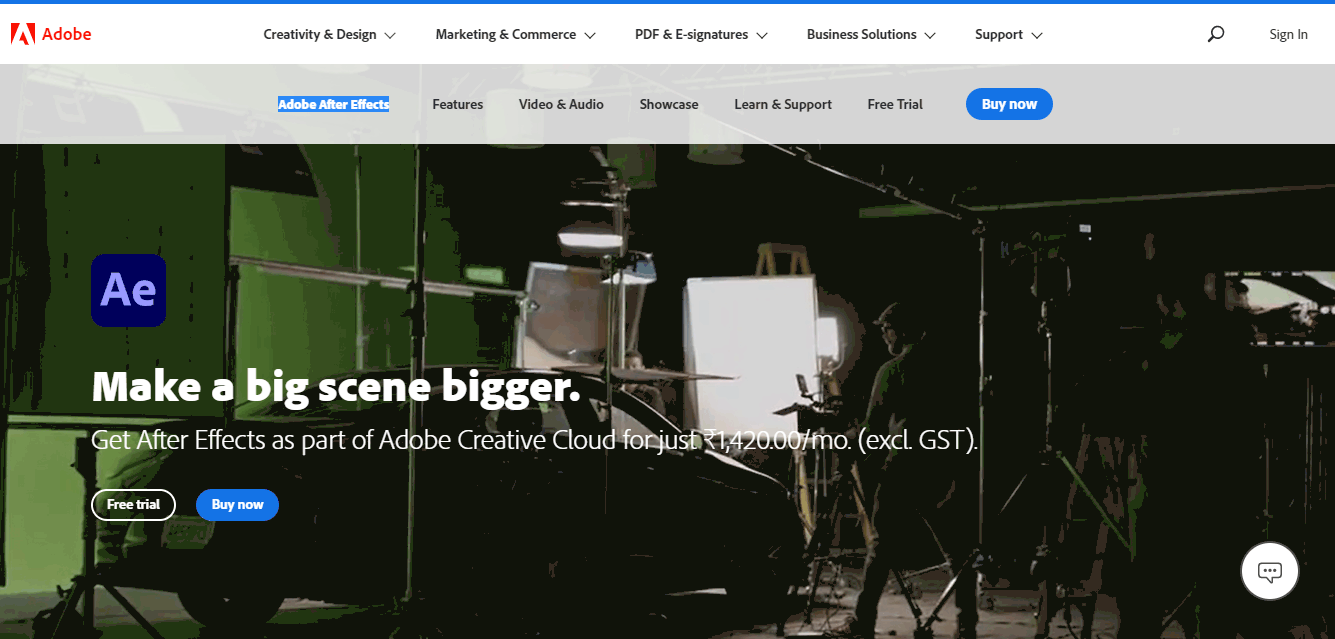Click Buy now button in hero section
Viewport: 1335px width, 639px height.
pyautogui.click(x=237, y=505)
